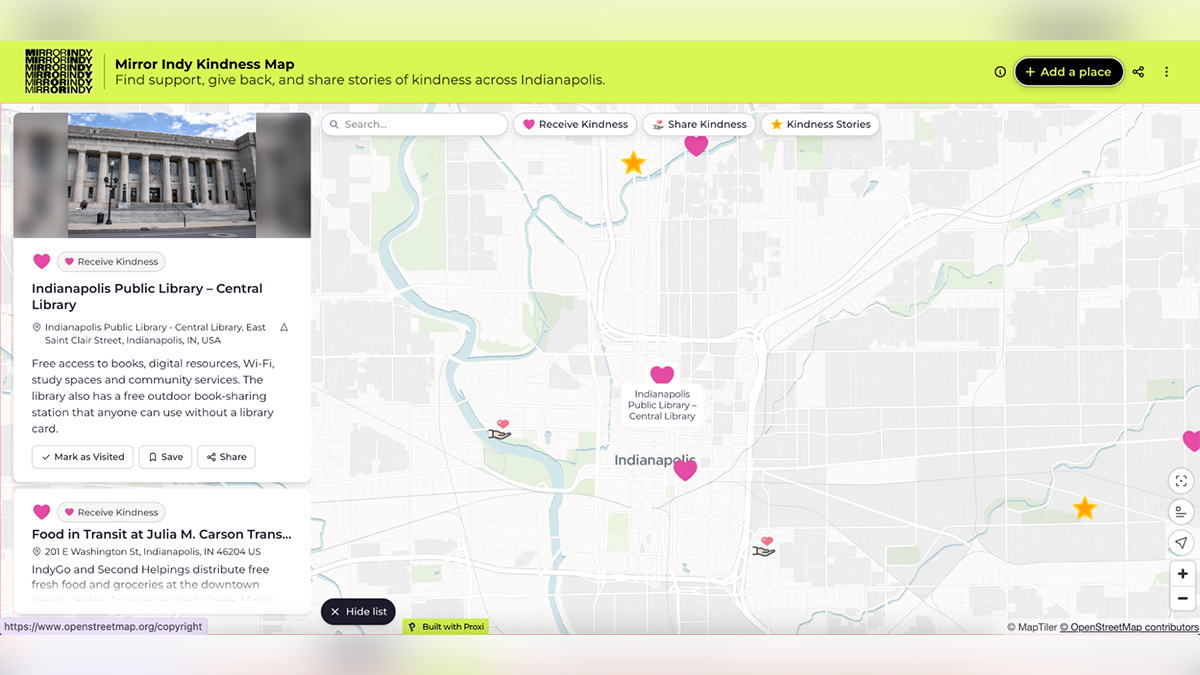Image resolution: width=1200 pixels, height=675 pixels.
Task: Click the Add a place button
Action: point(1069,72)
